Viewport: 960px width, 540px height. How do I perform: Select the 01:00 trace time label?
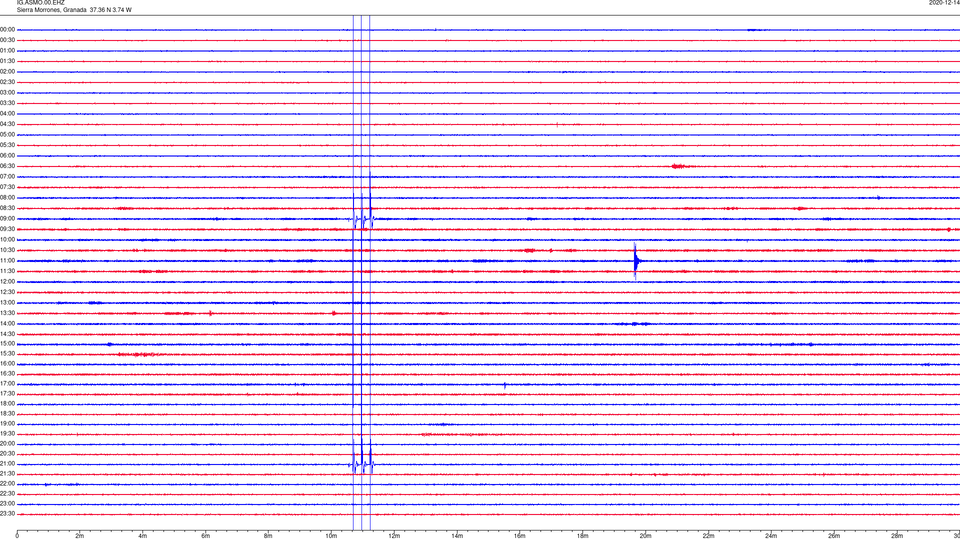8,50
